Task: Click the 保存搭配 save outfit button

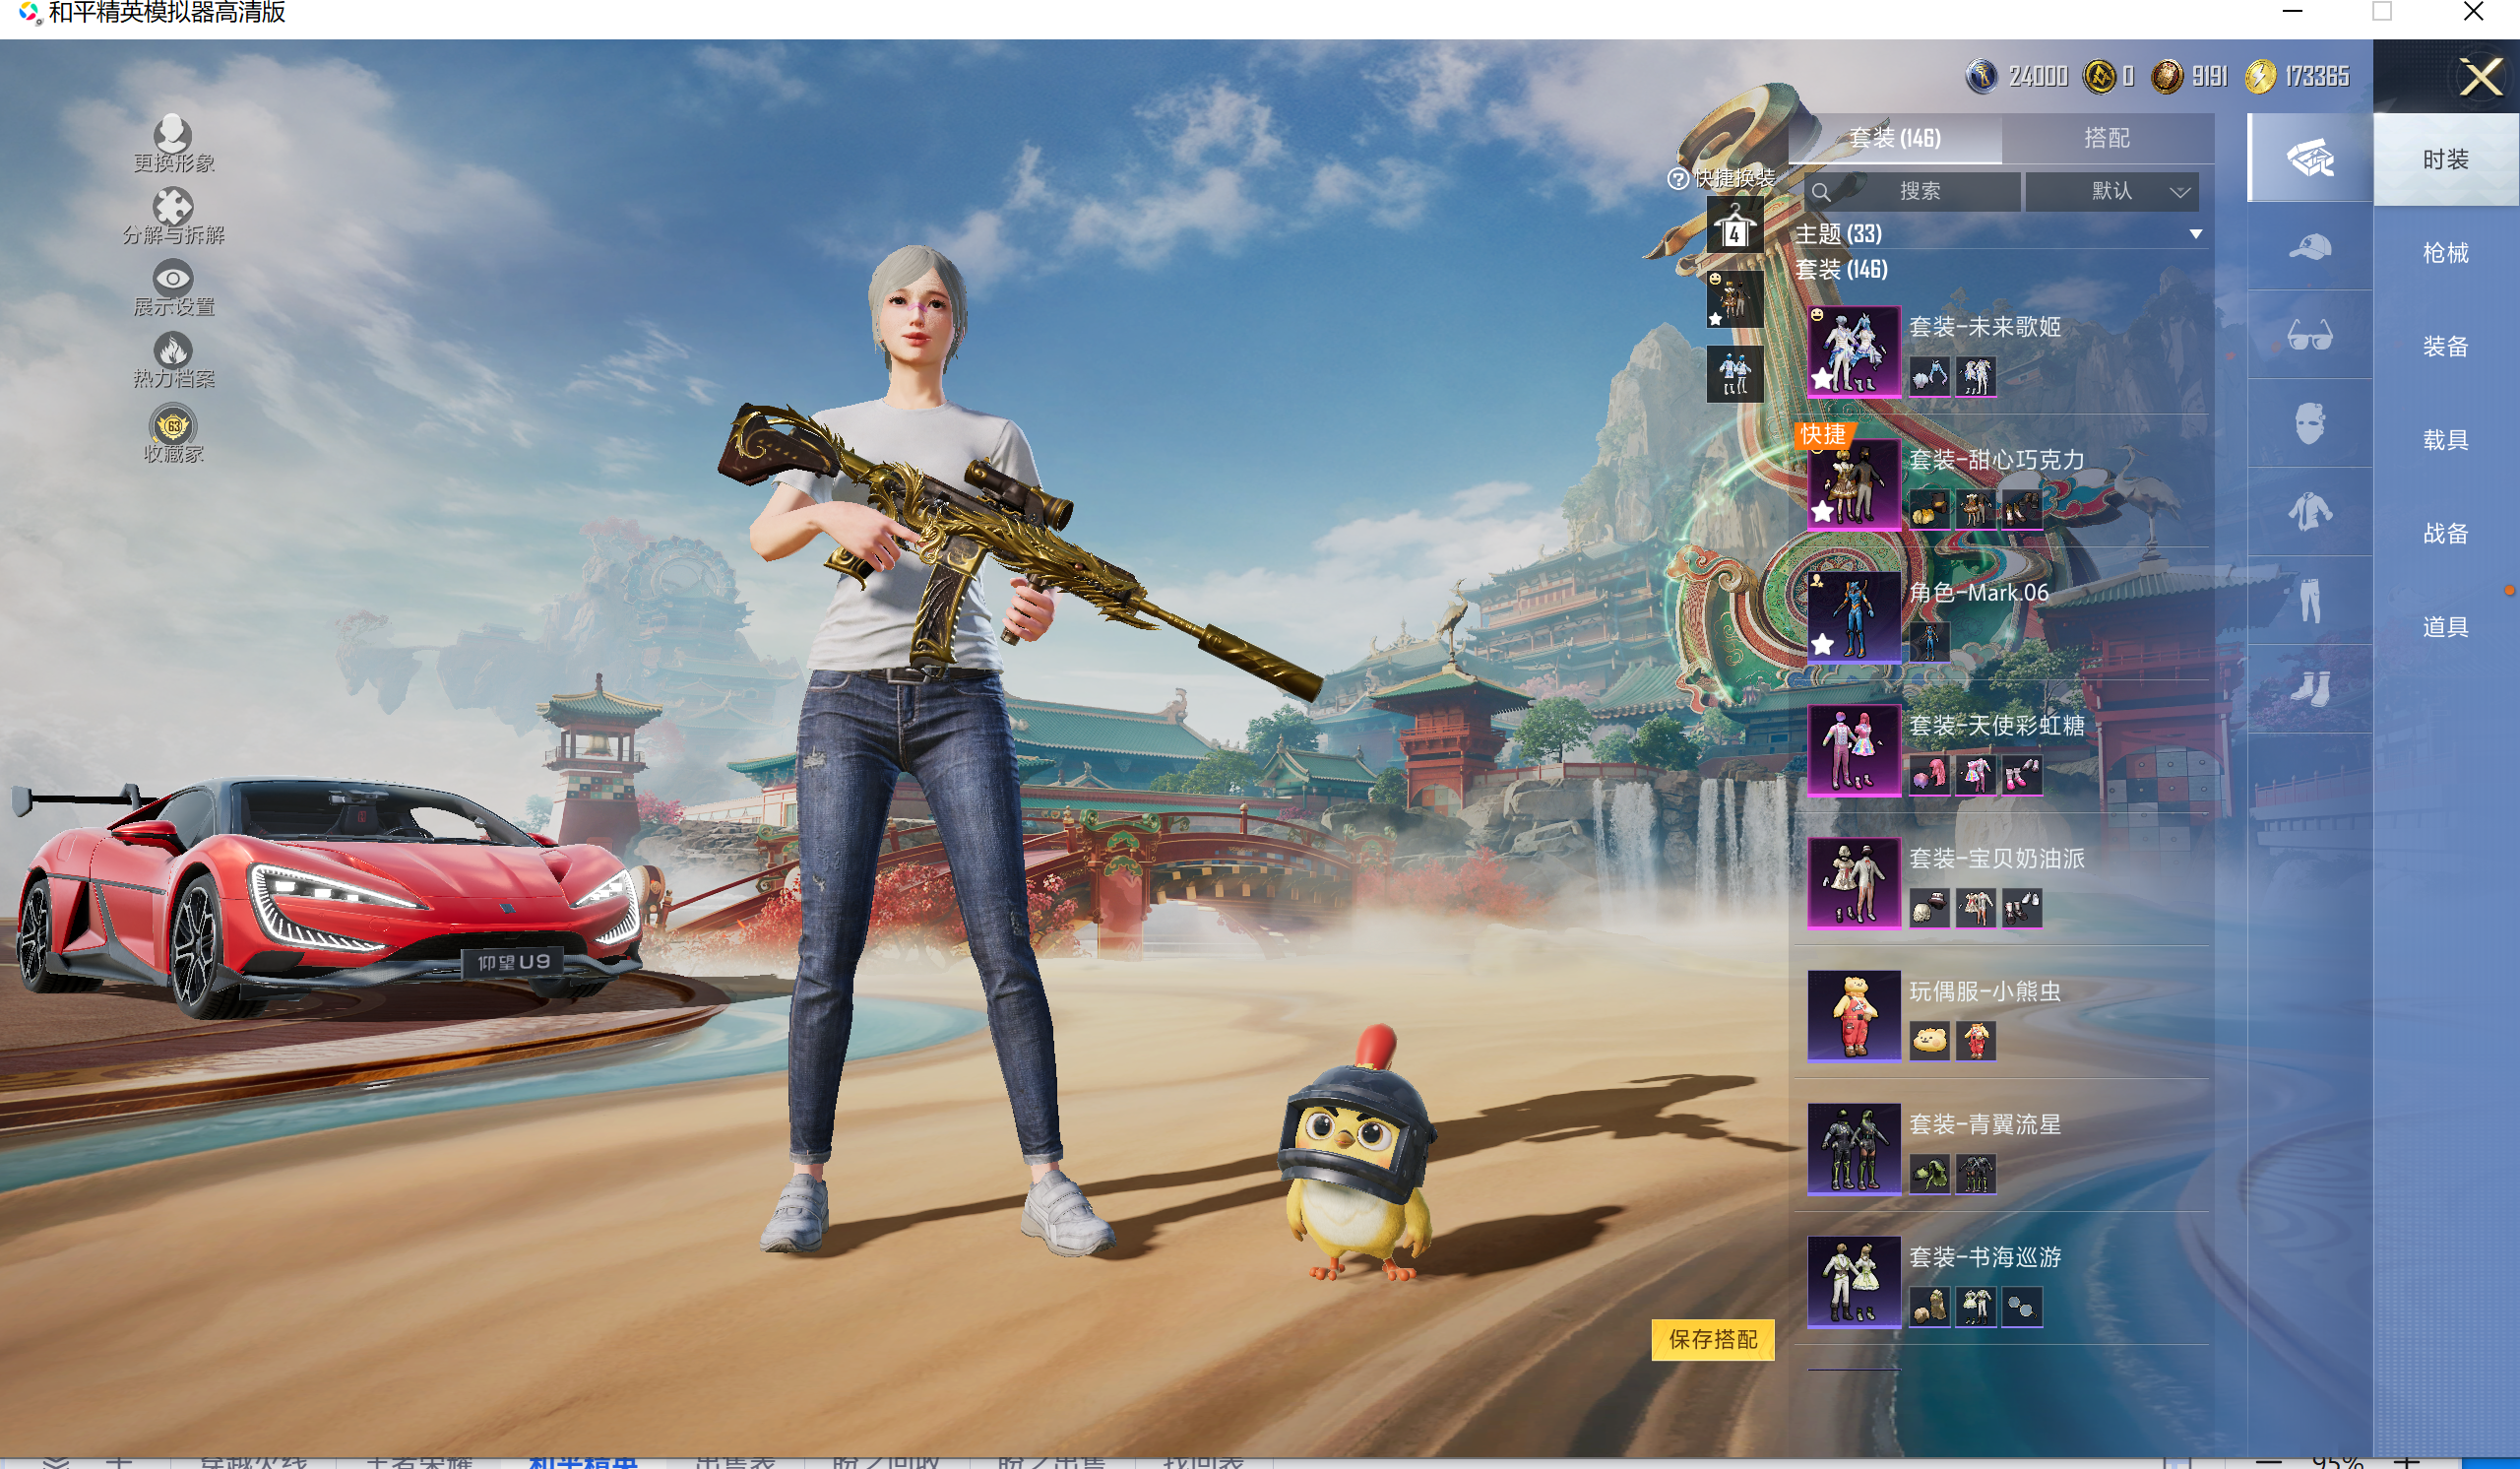Action: pyautogui.click(x=1712, y=1339)
